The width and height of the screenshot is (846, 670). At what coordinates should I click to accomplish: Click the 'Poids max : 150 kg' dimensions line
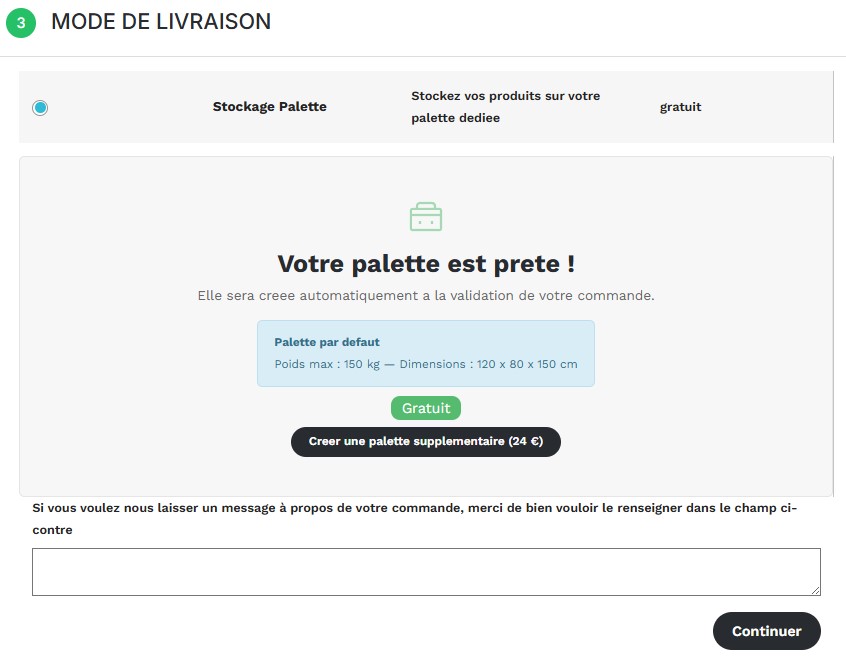click(426, 364)
